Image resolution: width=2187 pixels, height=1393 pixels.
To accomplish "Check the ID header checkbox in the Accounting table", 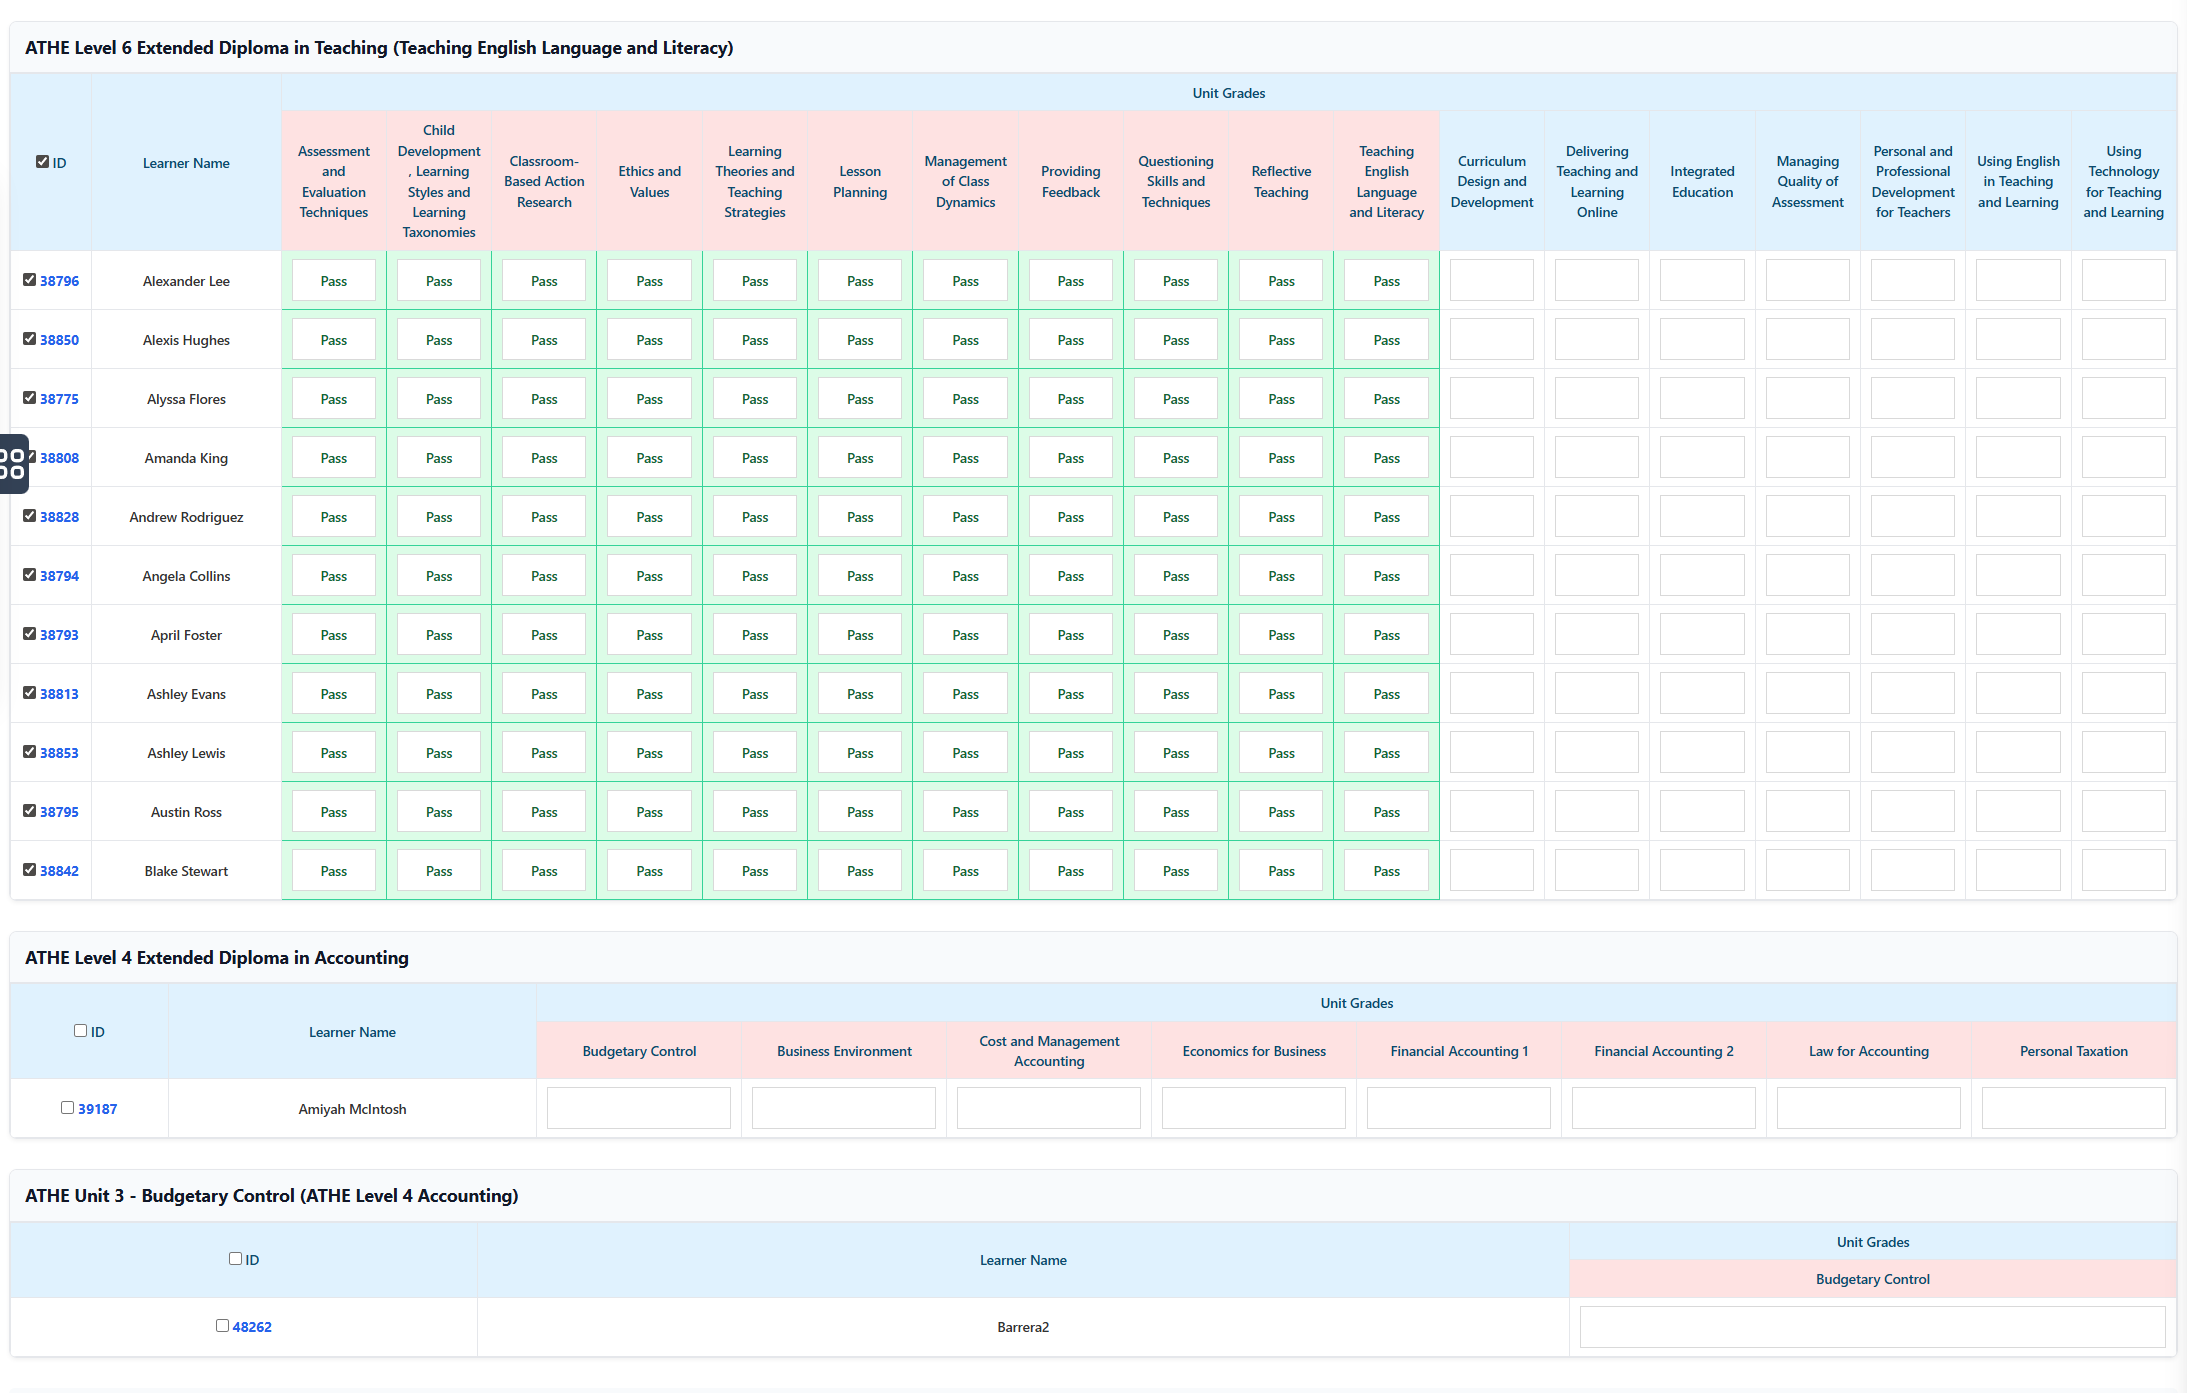I will (78, 1030).
